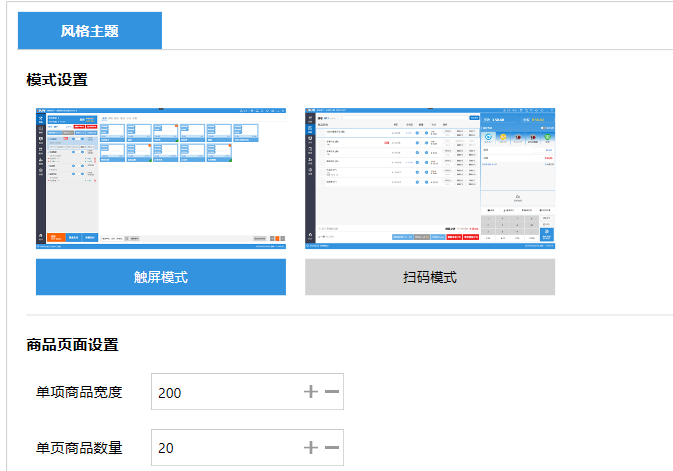Increase the 单项商品宽度 value with plus icon
Viewport: 673px width, 471px height.
click(311, 392)
